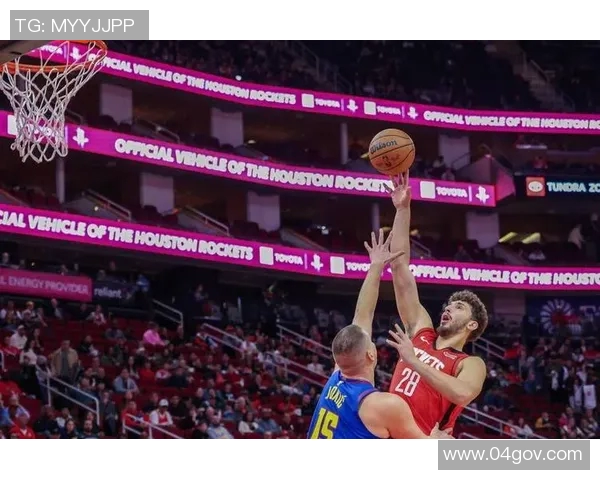Image resolution: width=600 pixels, height=480 pixels.
Task: Click the Wilson basketball in the air
Action: pyautogui.click(x=392, y=152)
